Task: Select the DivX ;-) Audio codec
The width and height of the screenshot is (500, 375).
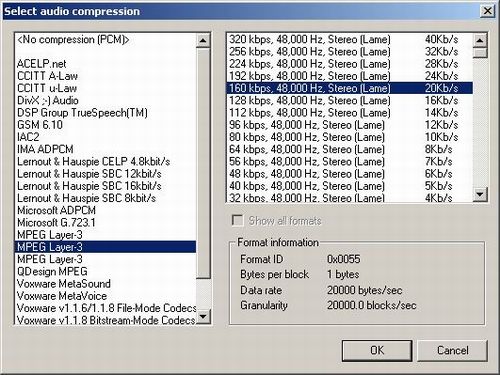Action: pyautogui.click(x=105, y=100)
